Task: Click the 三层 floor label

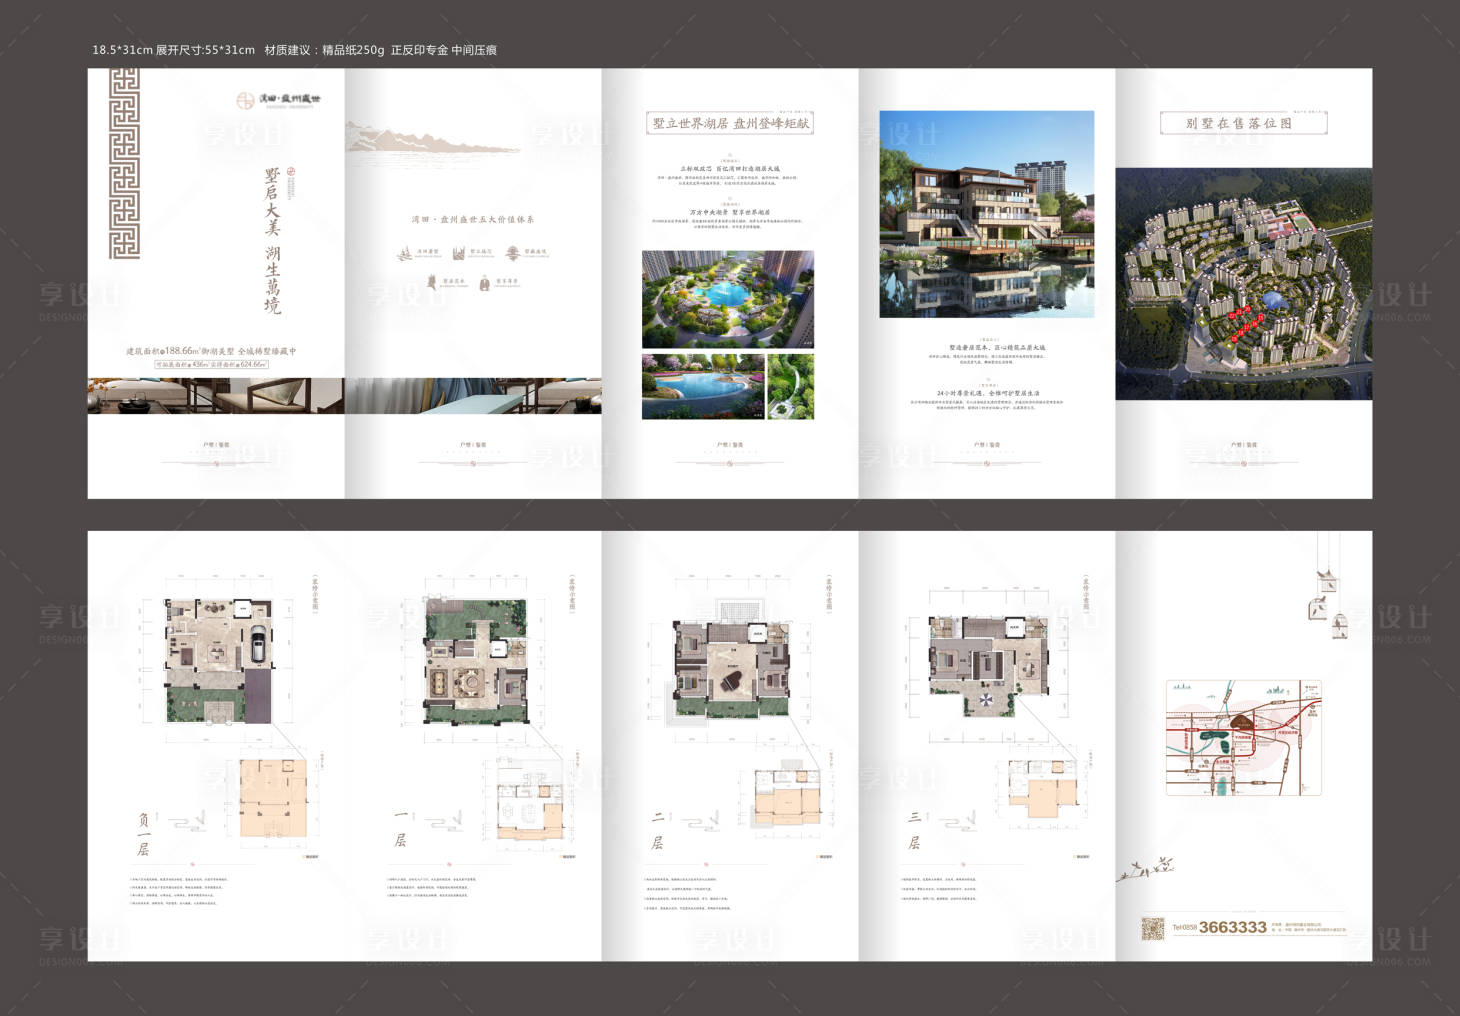Action: tap(914, 830)
